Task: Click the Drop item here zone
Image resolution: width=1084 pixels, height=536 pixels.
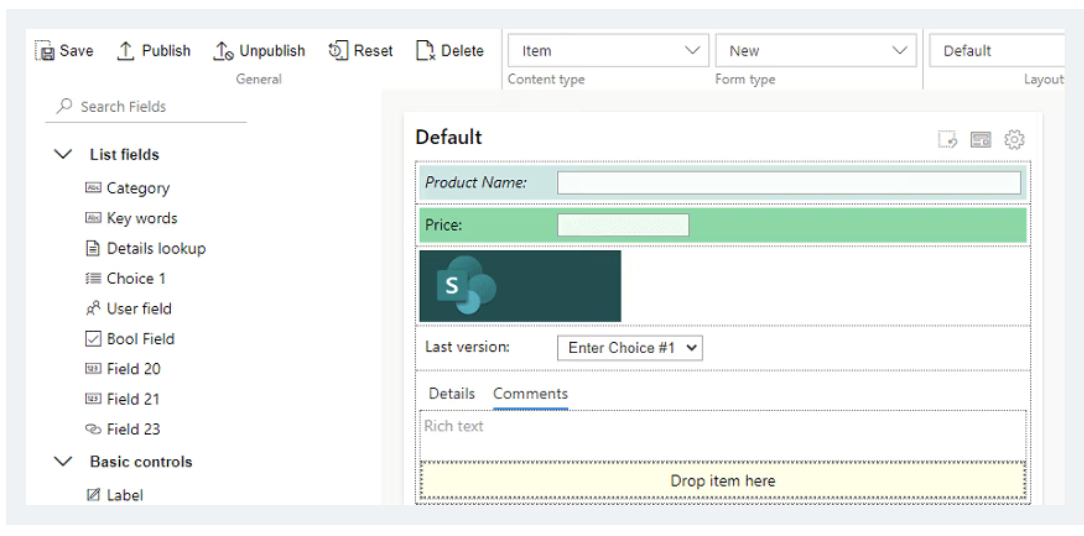Action: click(x=723, y=481)
